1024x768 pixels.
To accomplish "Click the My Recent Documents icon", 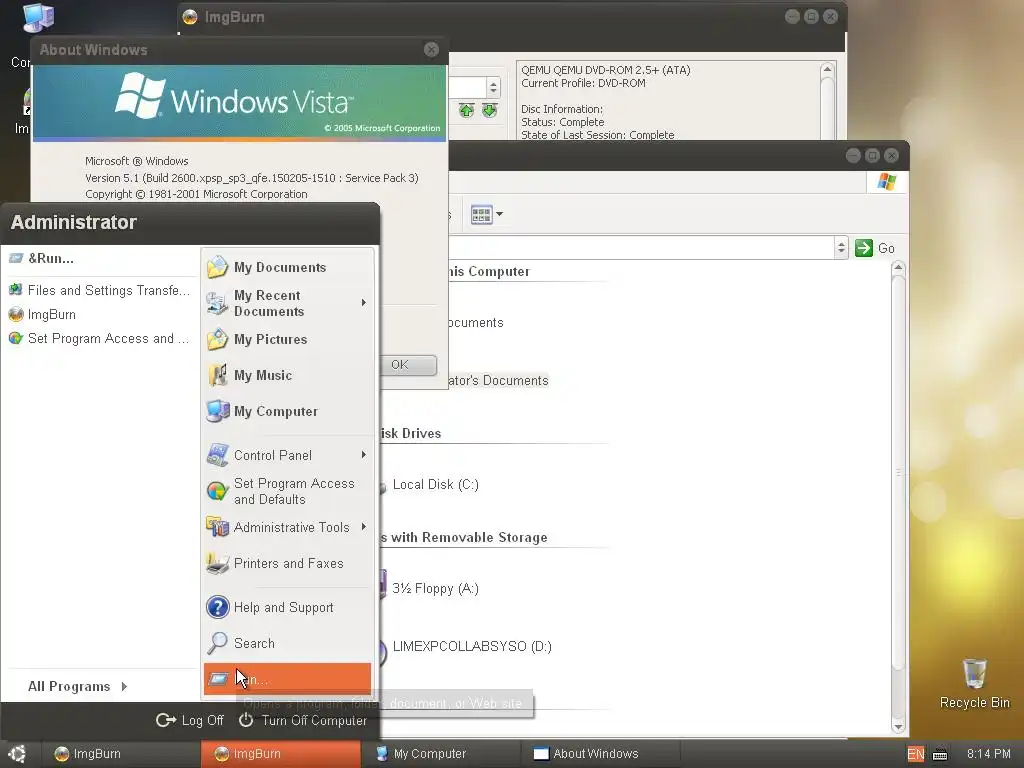I will tap(217, 303).
